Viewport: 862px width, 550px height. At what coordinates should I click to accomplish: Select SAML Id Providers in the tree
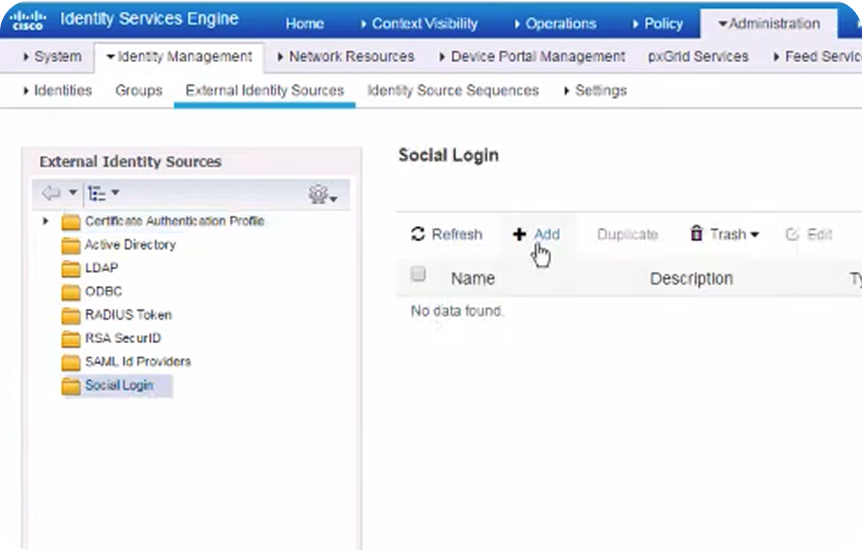point(138,362)
